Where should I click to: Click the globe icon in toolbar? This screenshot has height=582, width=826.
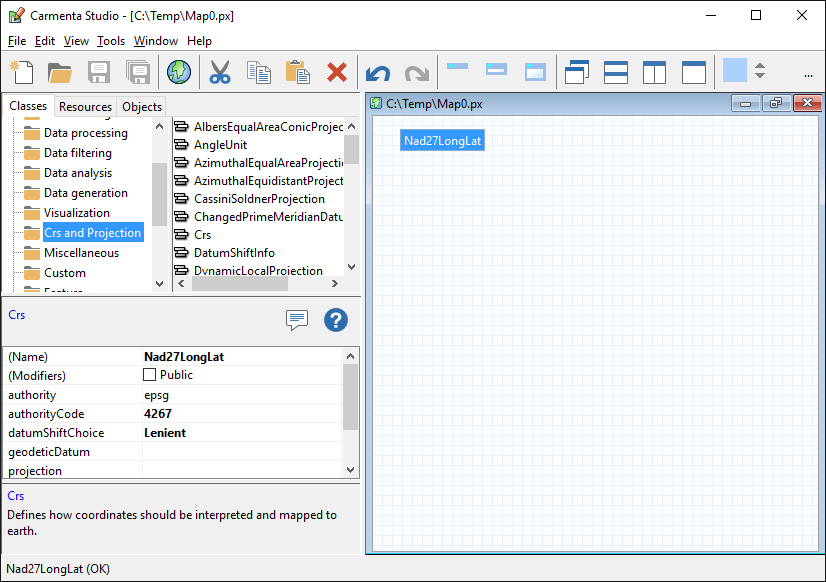tap(178, 72)
